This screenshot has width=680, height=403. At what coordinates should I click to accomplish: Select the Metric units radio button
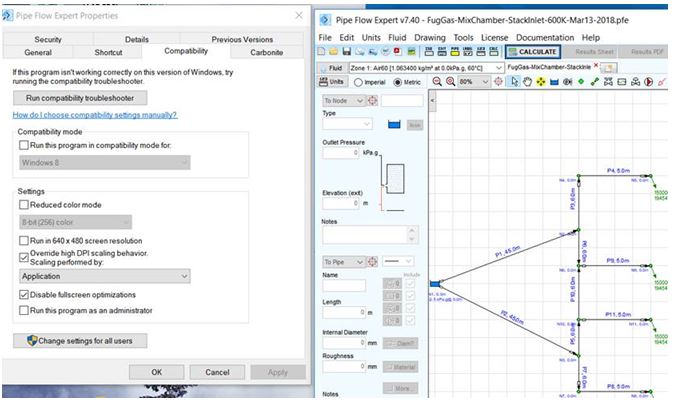point(397,82)
